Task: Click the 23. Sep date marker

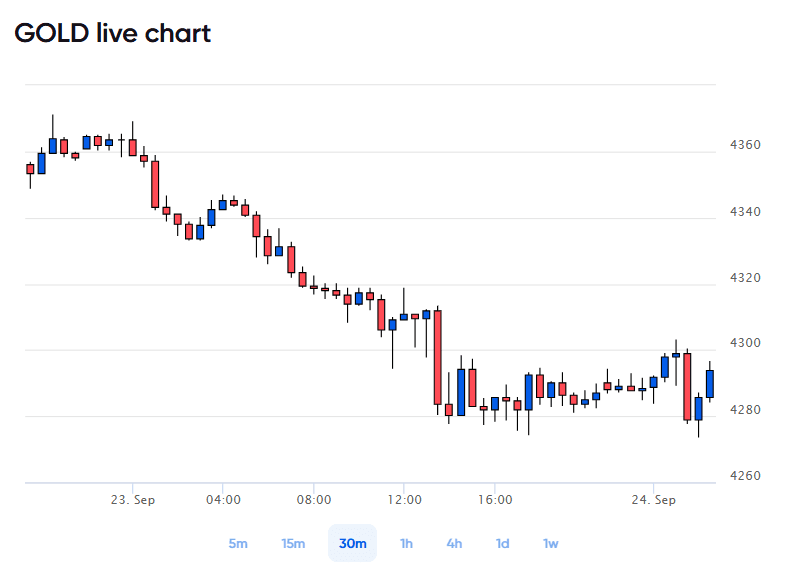Action: pos(133,500)
